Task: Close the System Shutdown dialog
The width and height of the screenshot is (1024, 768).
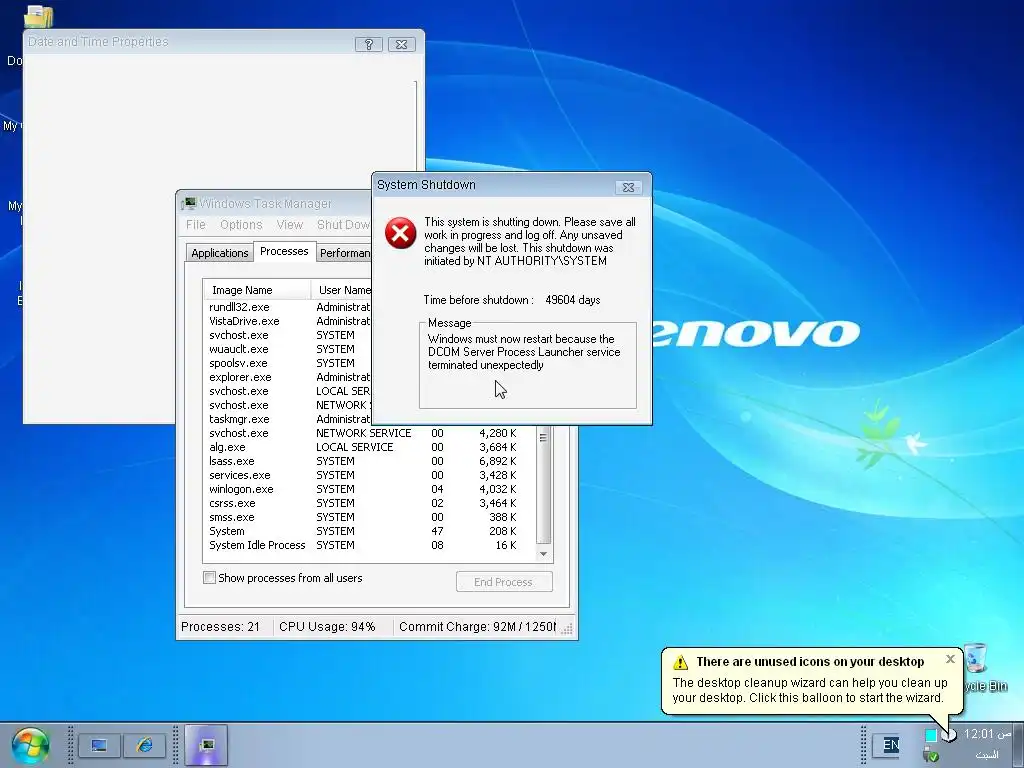Action: coord(628,187)
